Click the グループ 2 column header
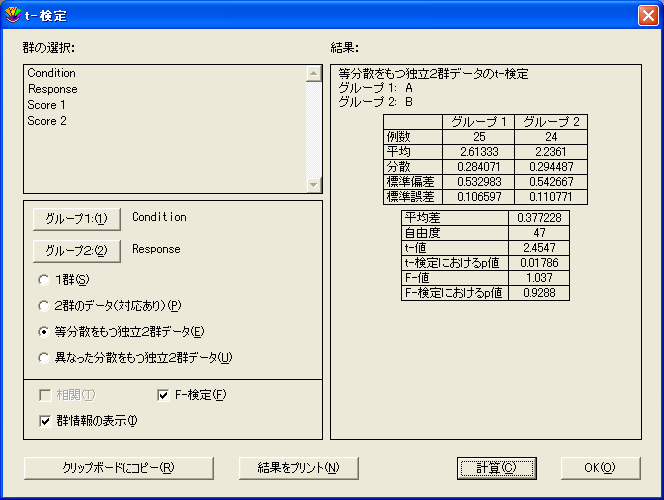The width and height of the screenshot is (664, 500). coord(551,122)
